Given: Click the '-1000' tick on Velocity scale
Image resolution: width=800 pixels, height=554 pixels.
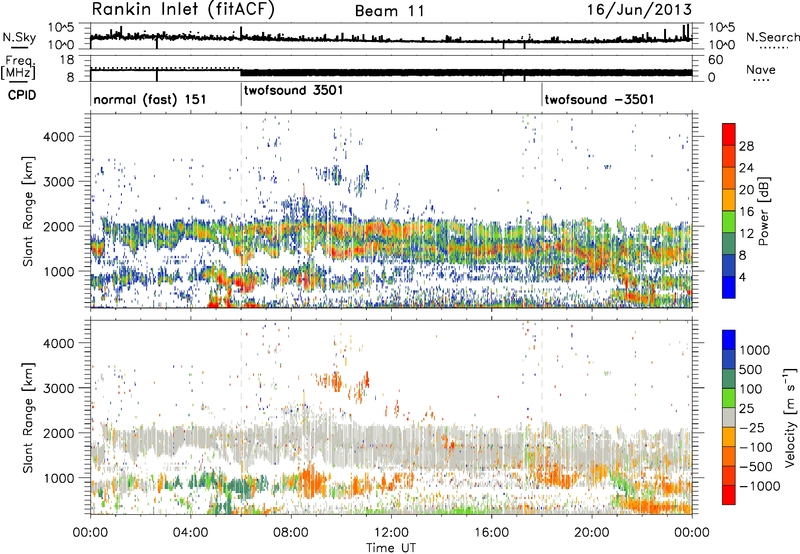Looking at the screenshot, I should point(760,486).
